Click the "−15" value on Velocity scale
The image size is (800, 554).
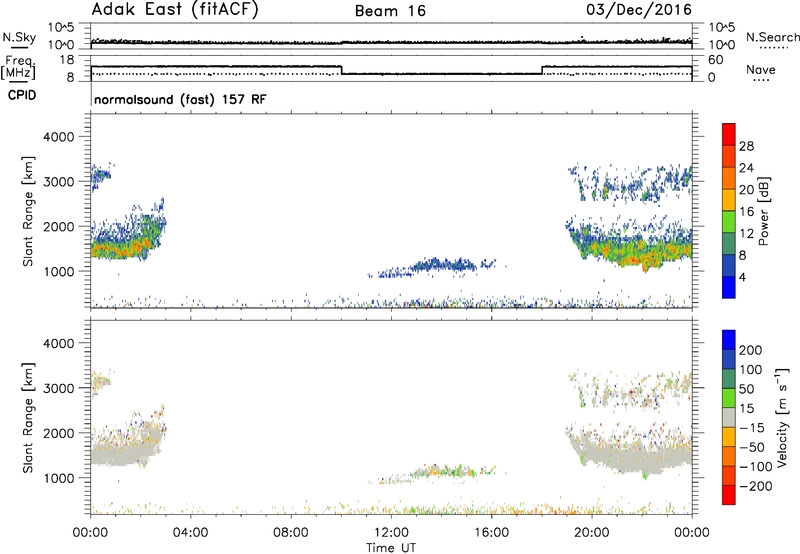(x=752, y=427)
